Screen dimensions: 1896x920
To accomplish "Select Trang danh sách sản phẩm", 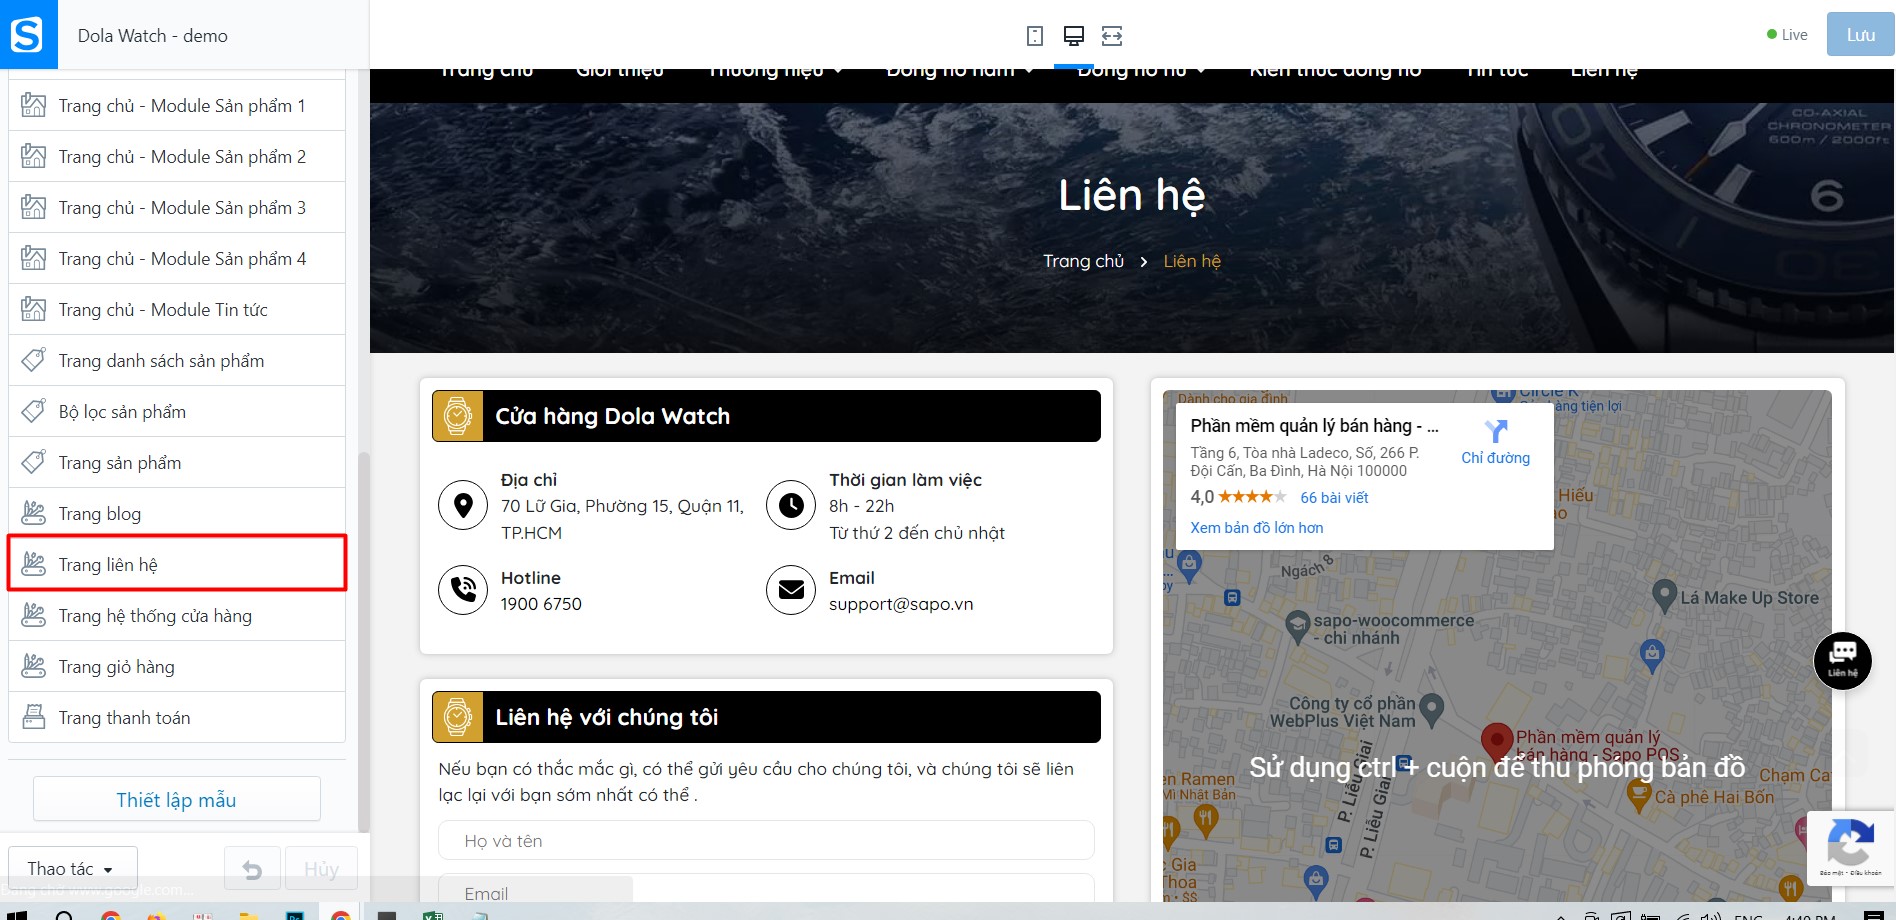I will coord(177,360).
